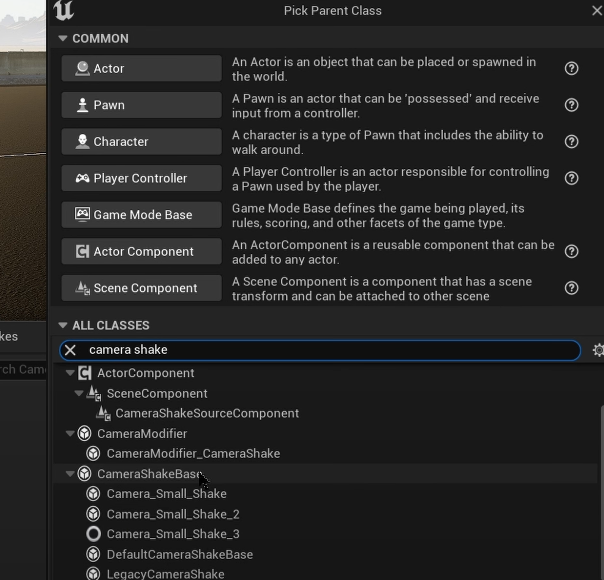The width and height of the screenshot is (604, 580).
Task: Select DefaultCameraShakeBase class entry
Action: pyautogui.click(x=179, y=554)
